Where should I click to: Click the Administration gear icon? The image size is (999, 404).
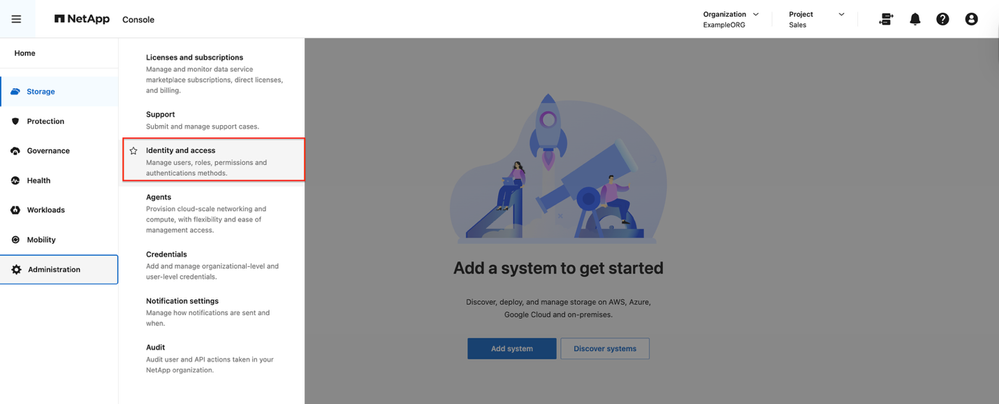17,270
